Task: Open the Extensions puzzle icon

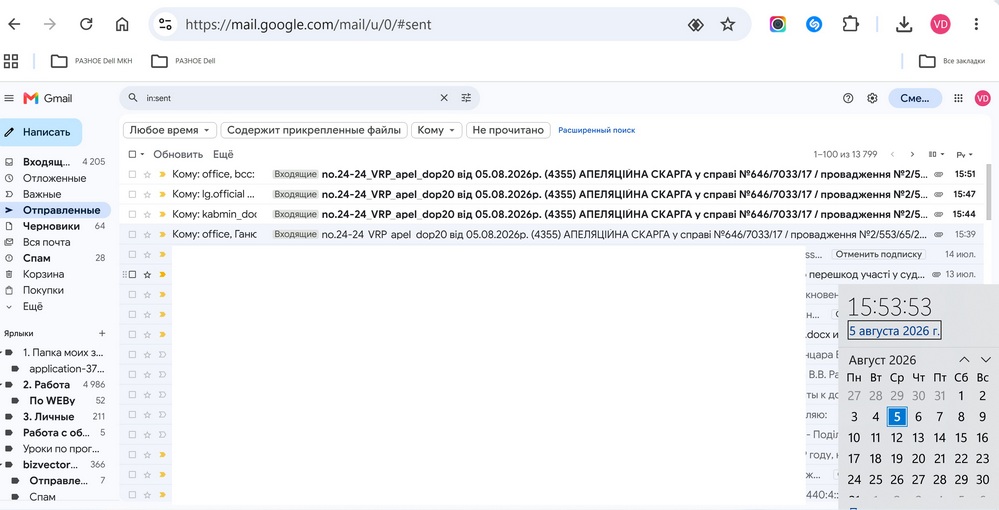Action: (x=850, y=24)
